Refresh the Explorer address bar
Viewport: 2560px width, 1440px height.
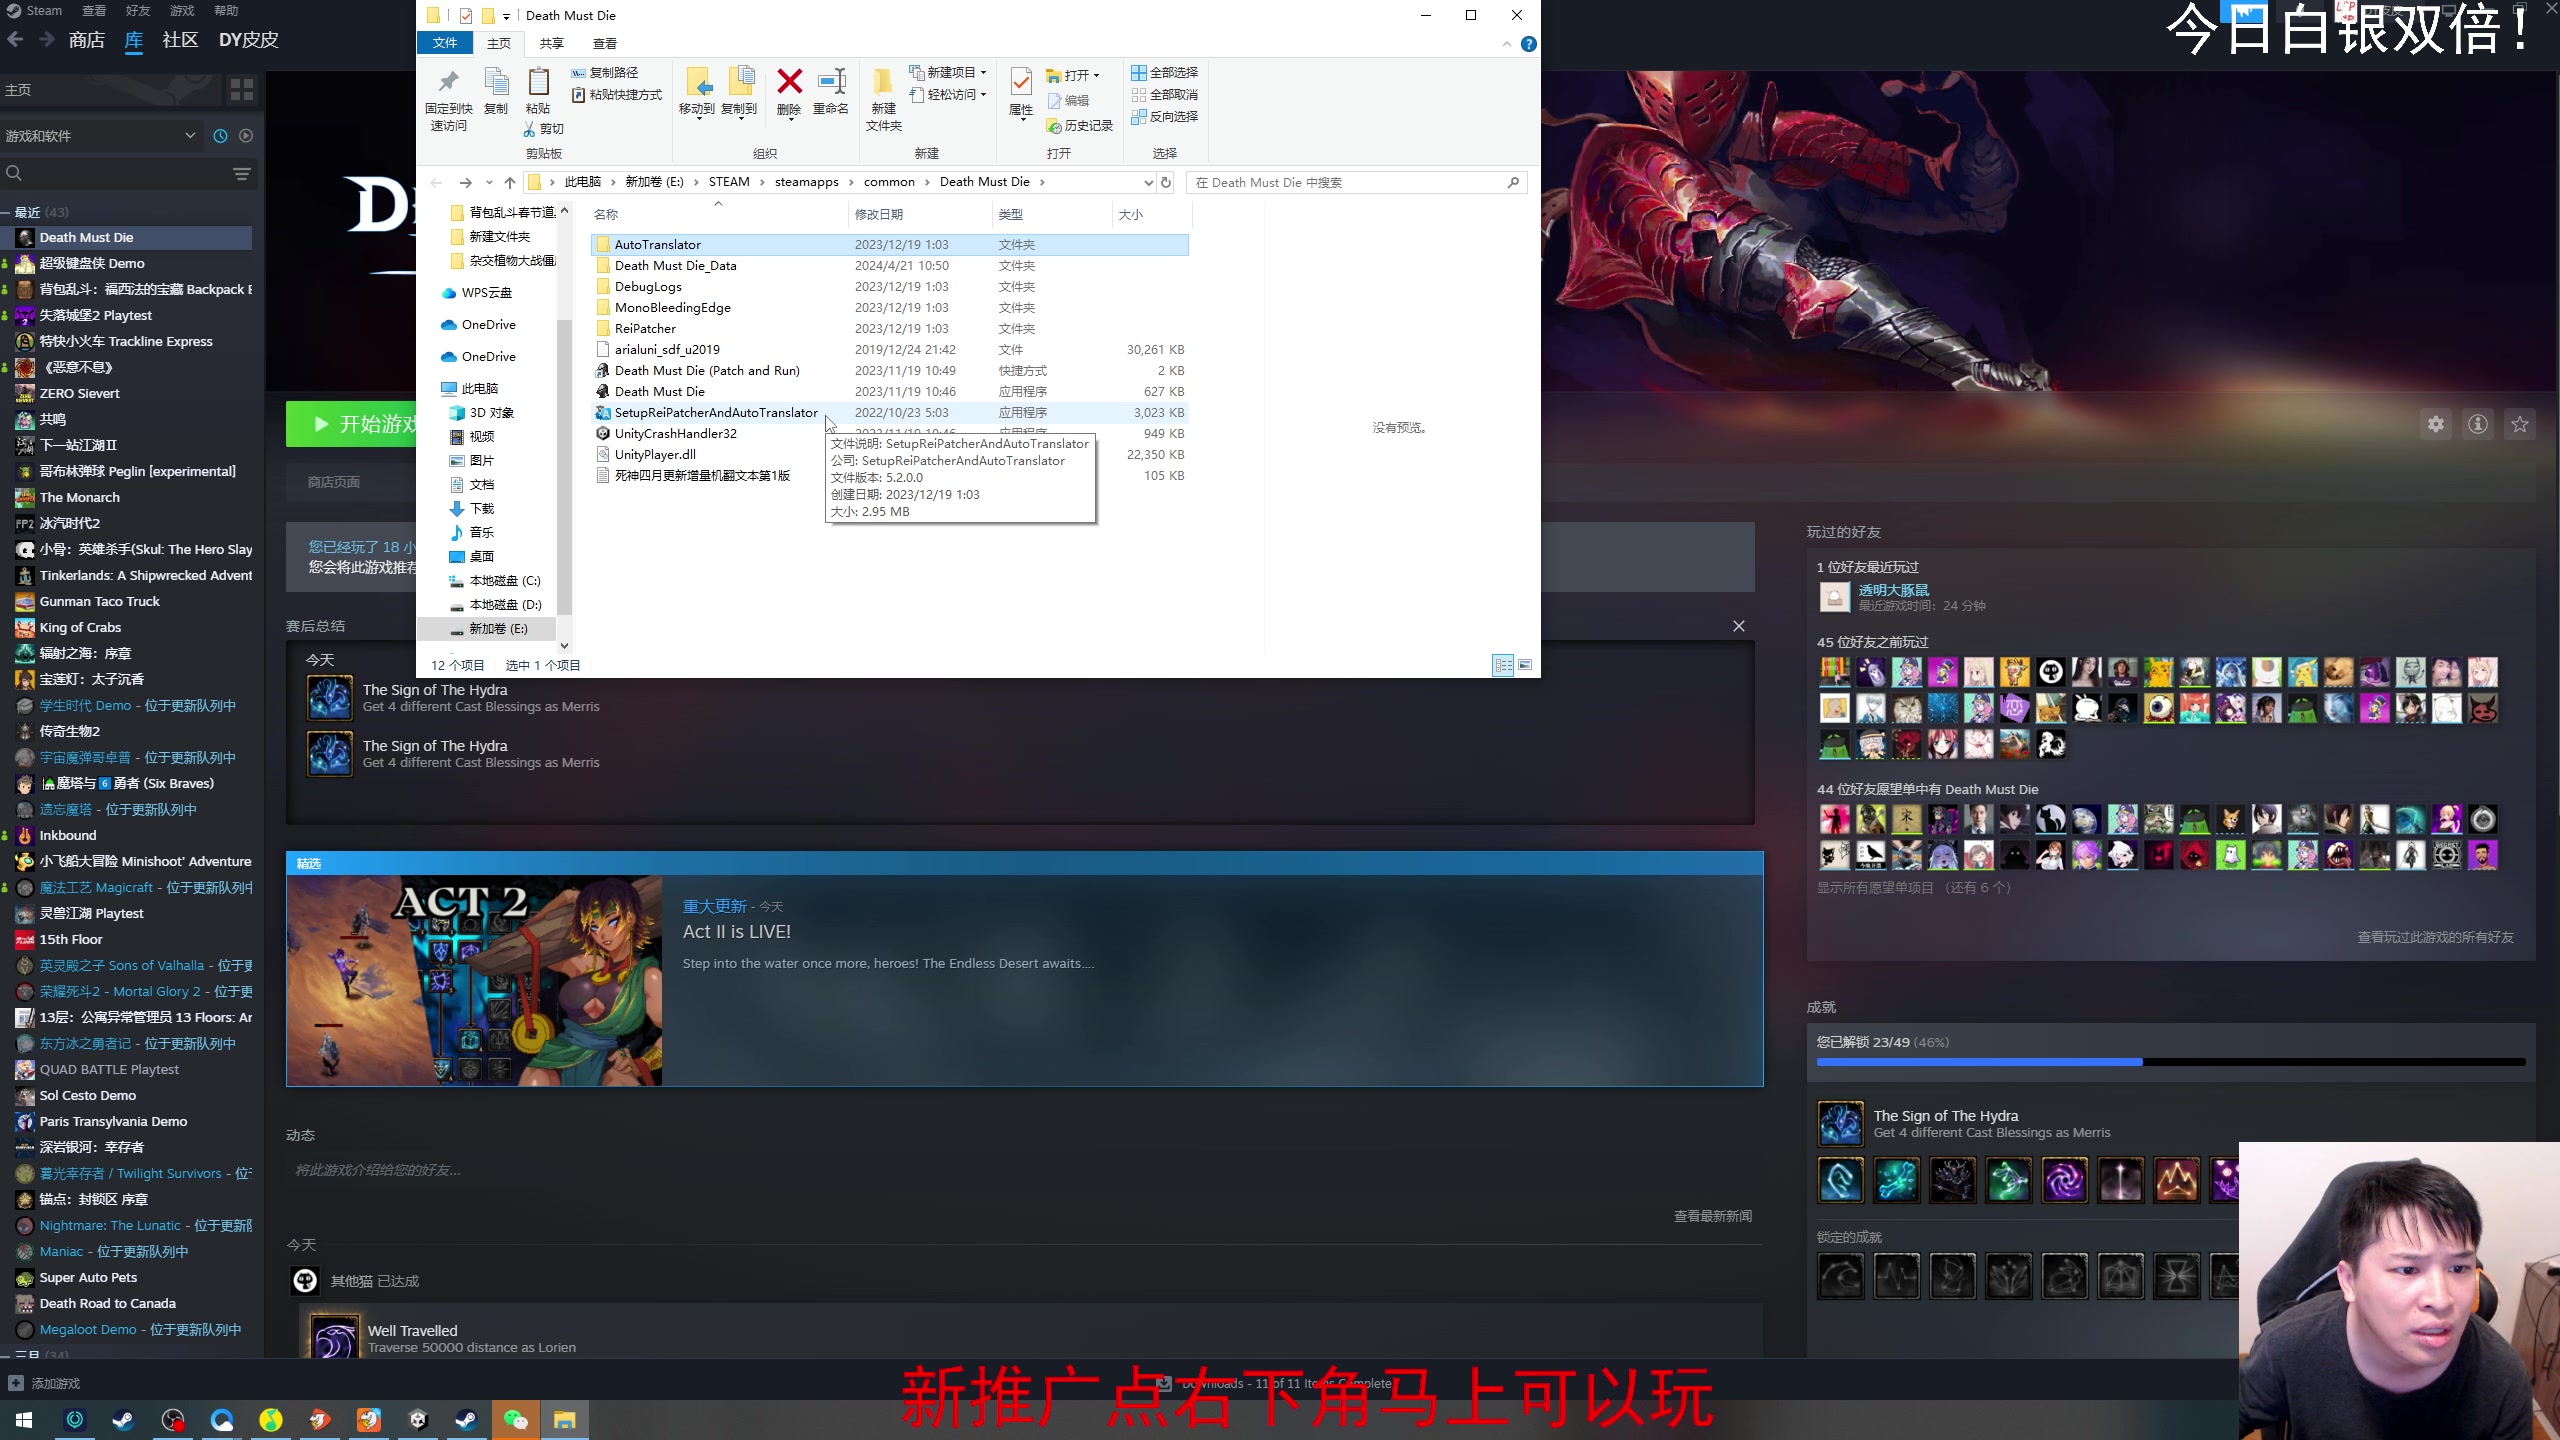tap(1166, 182)
